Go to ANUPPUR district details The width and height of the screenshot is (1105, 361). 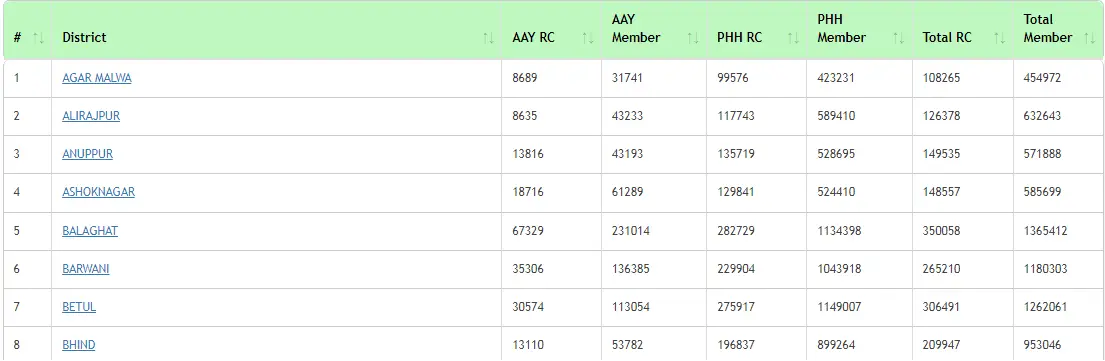pyautogui.click(x=87, y=154)
